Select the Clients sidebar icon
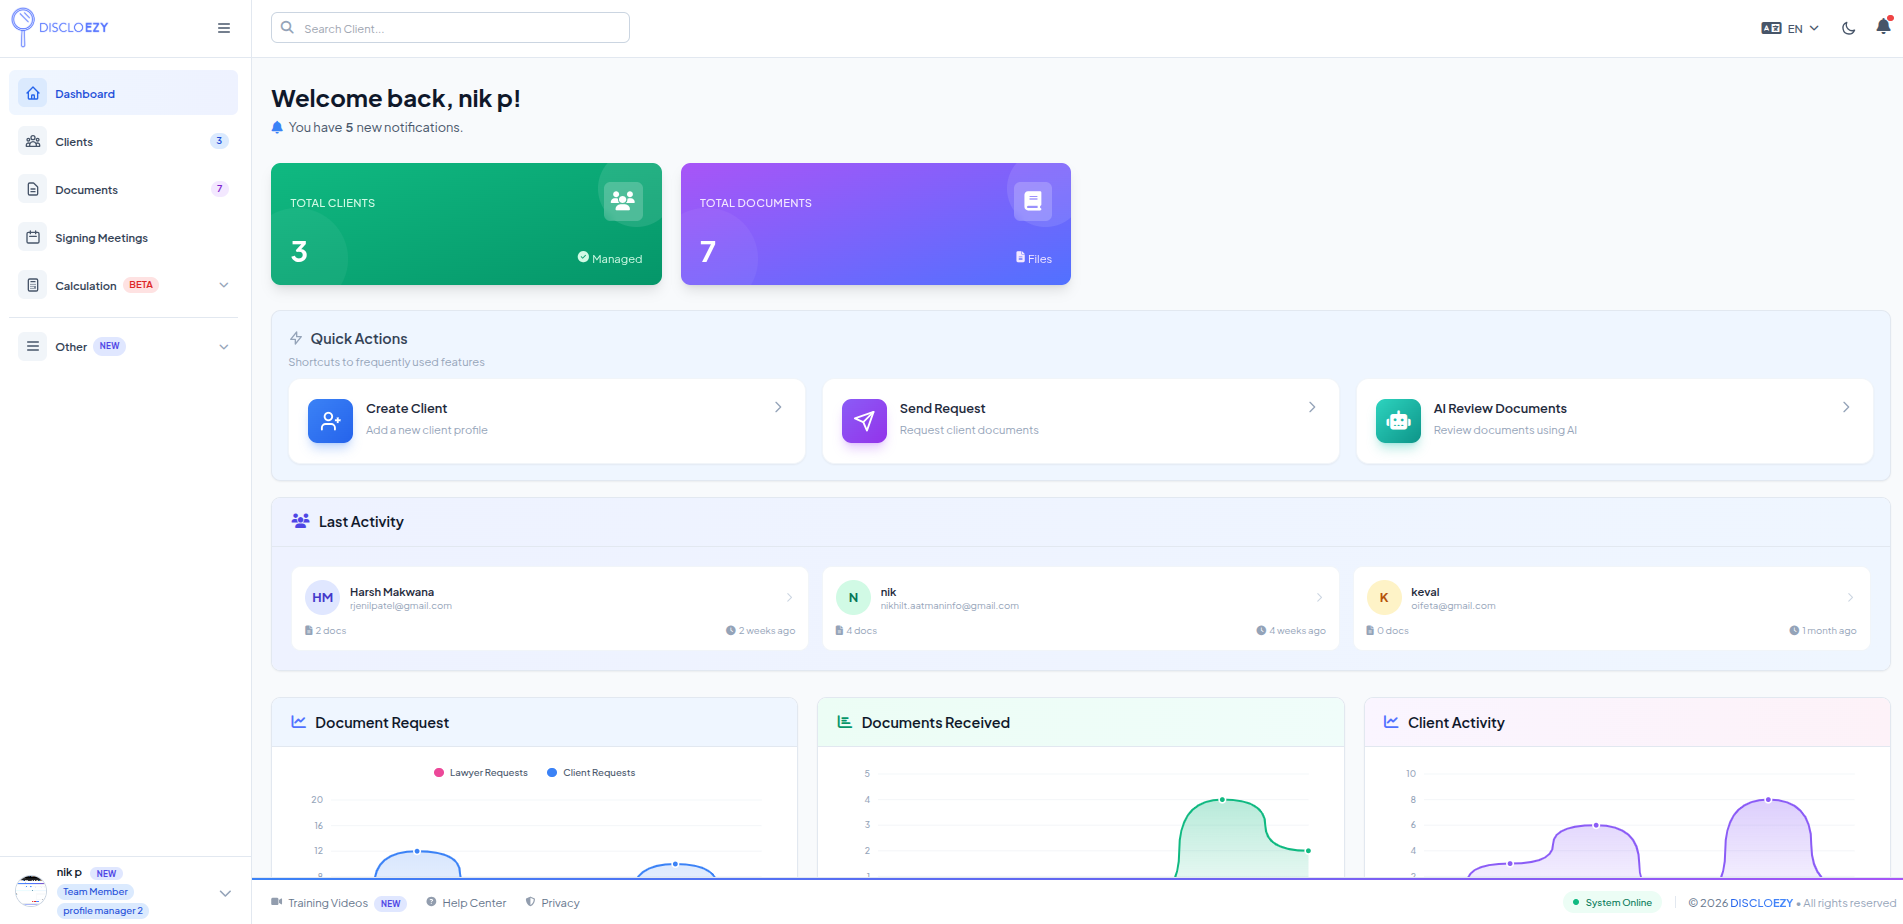Image resolution: width=1903 pixels, height=924 pixels. (x=33, y=141)
